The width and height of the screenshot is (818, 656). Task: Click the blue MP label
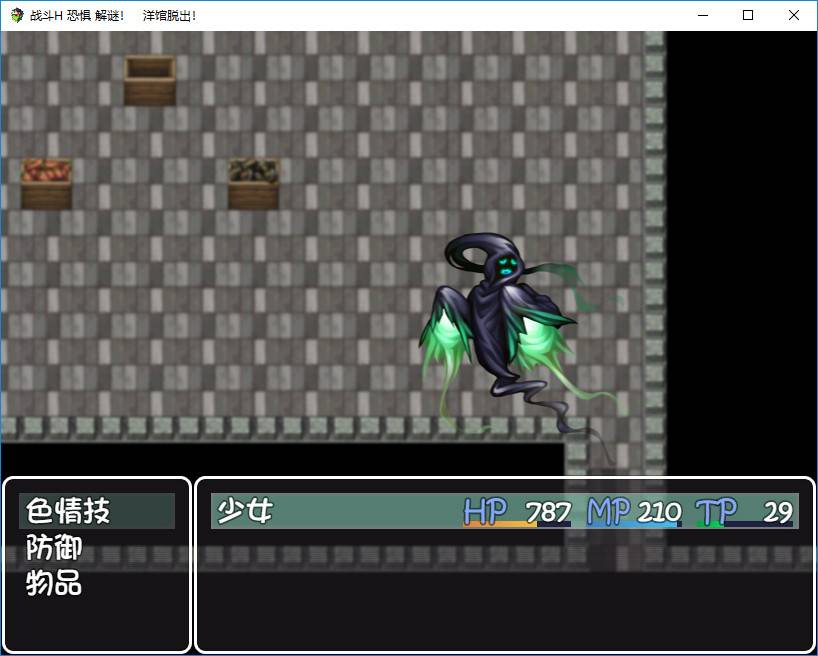pos(608,511)
